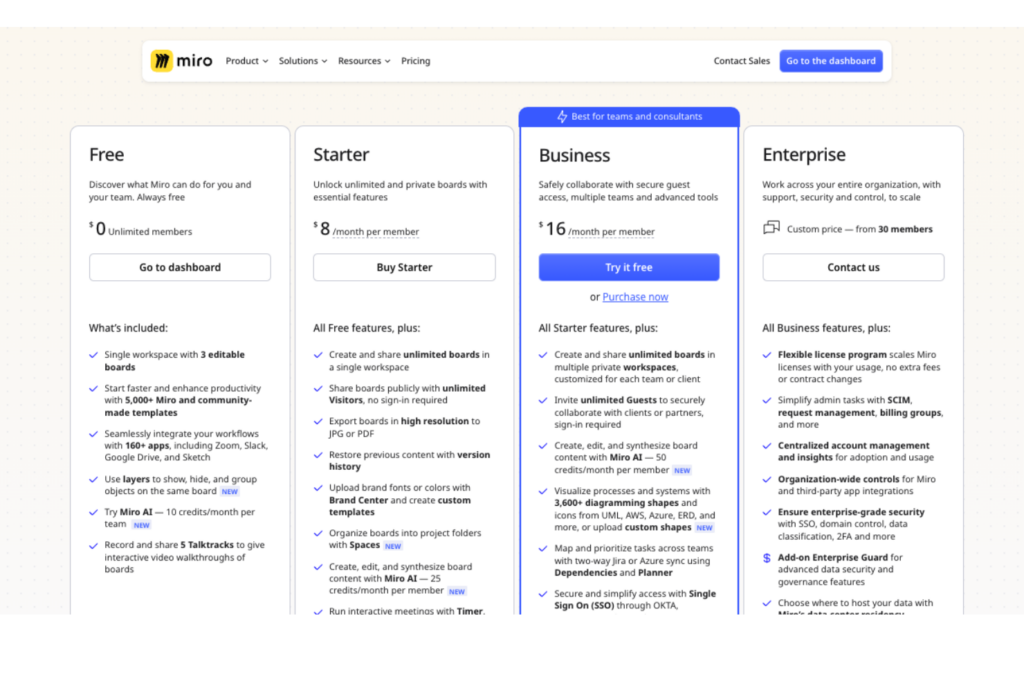Click Try it free in Business plan
1024x683 pixels.
click(x=629, y=267)
